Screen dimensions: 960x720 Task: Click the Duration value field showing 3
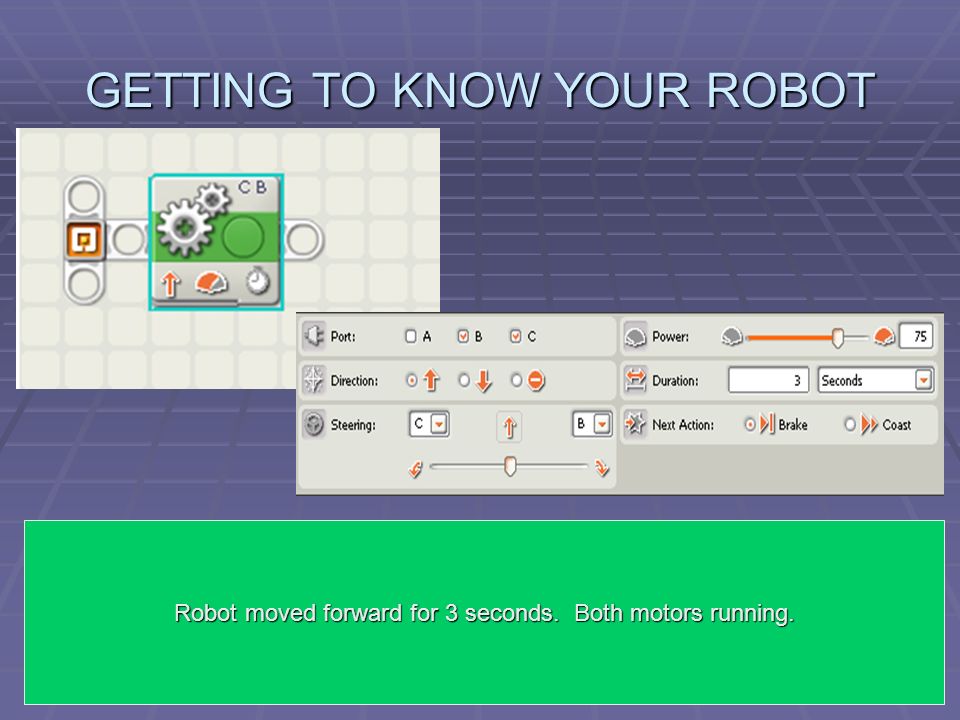[x=768, y=380]
